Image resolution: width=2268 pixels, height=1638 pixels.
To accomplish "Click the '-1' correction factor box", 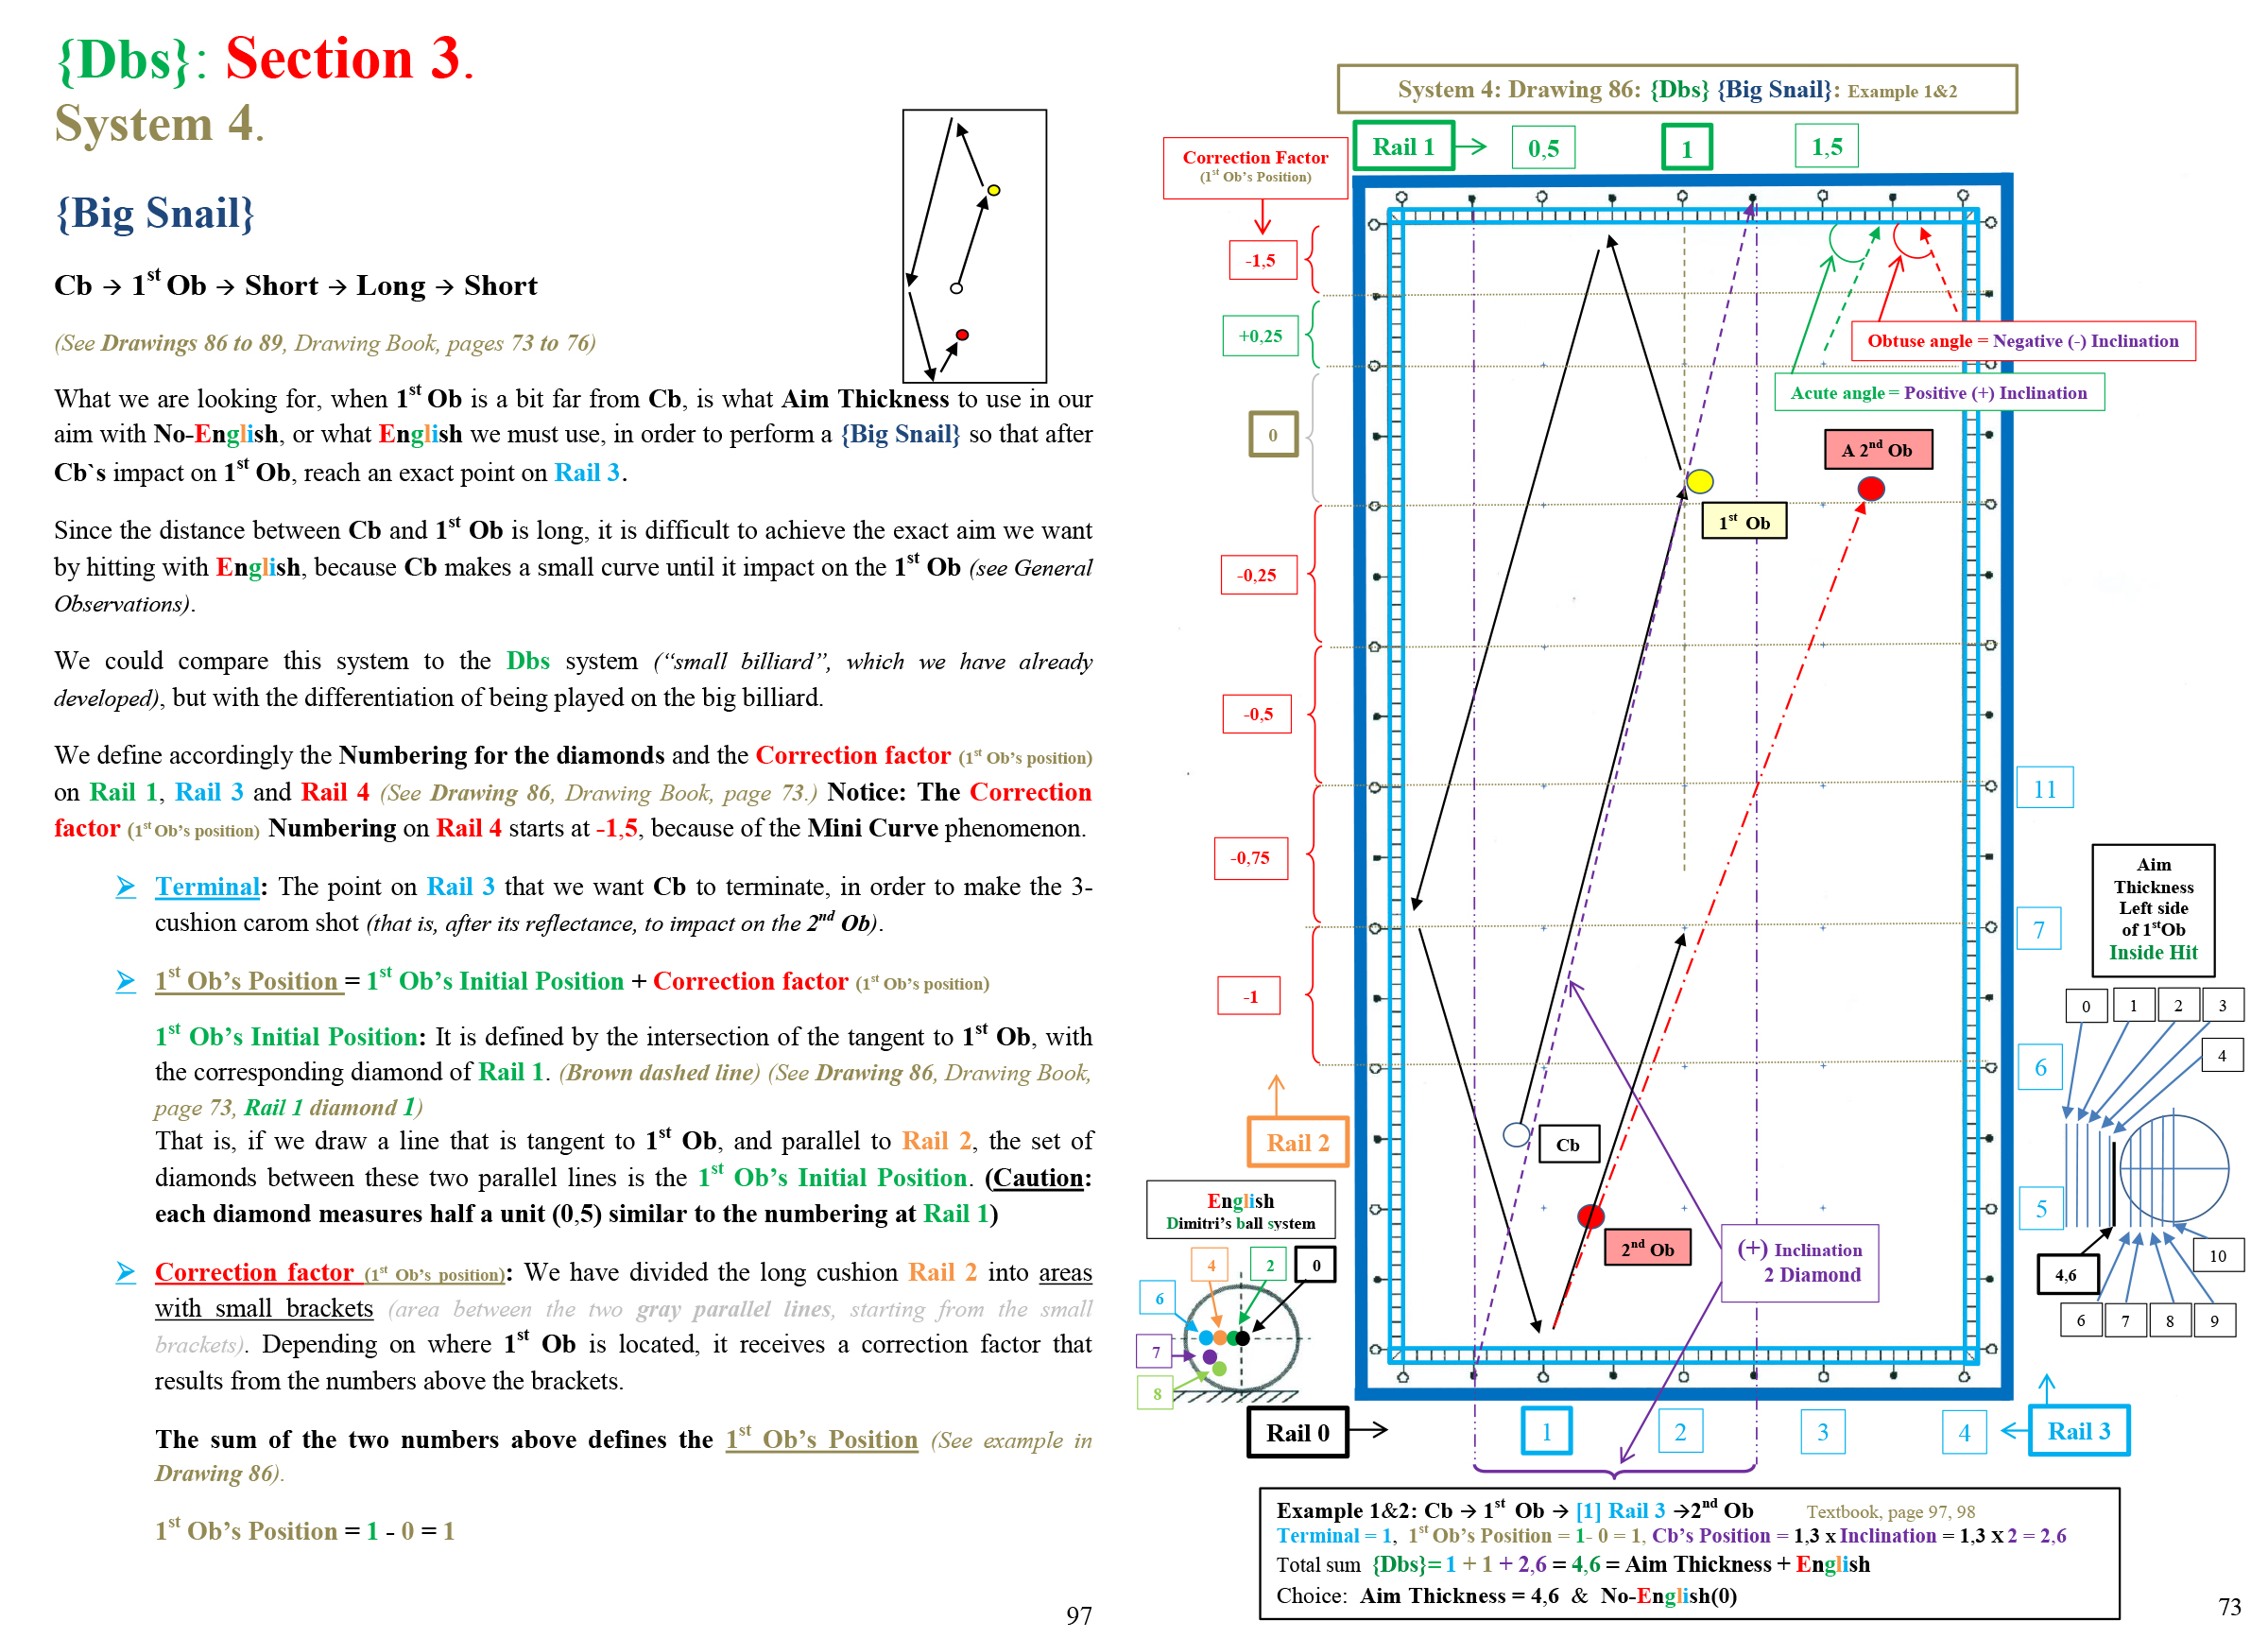I will tap(1249, 997).
